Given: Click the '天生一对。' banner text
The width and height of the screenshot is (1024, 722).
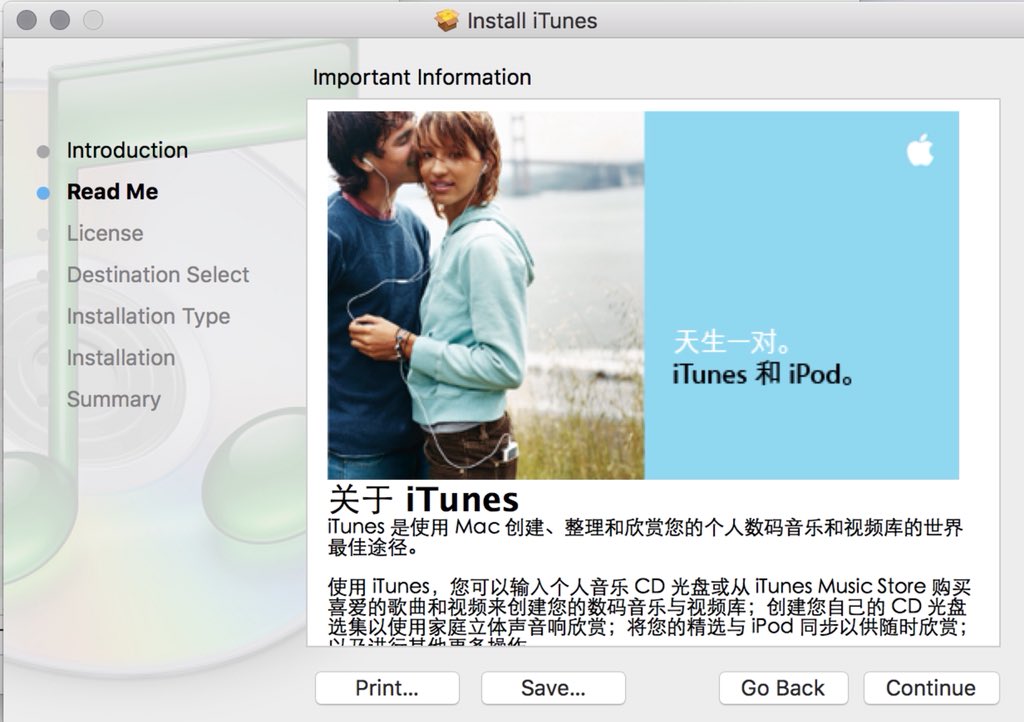Looking at the screenshot, I should [x=732, y=341].
